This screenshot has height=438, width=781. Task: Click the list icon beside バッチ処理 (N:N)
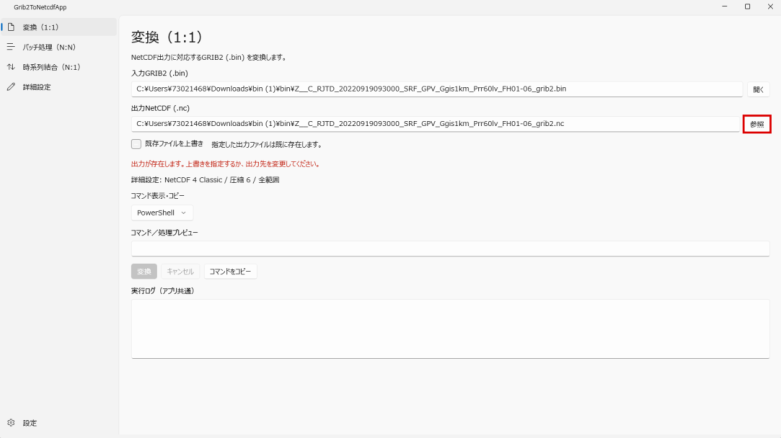click(11, 47)
